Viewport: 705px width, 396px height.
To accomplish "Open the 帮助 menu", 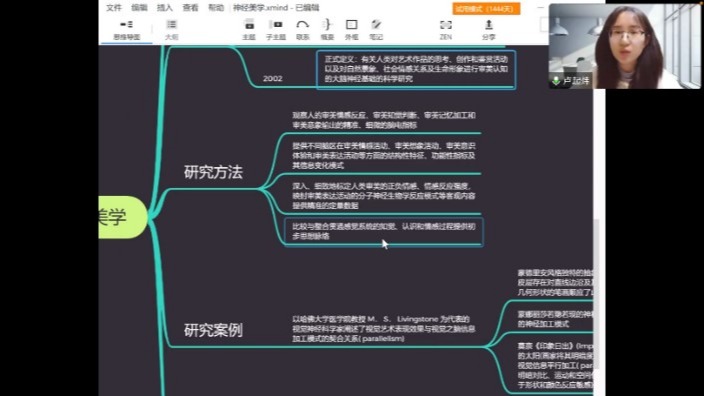I will 216,8.
